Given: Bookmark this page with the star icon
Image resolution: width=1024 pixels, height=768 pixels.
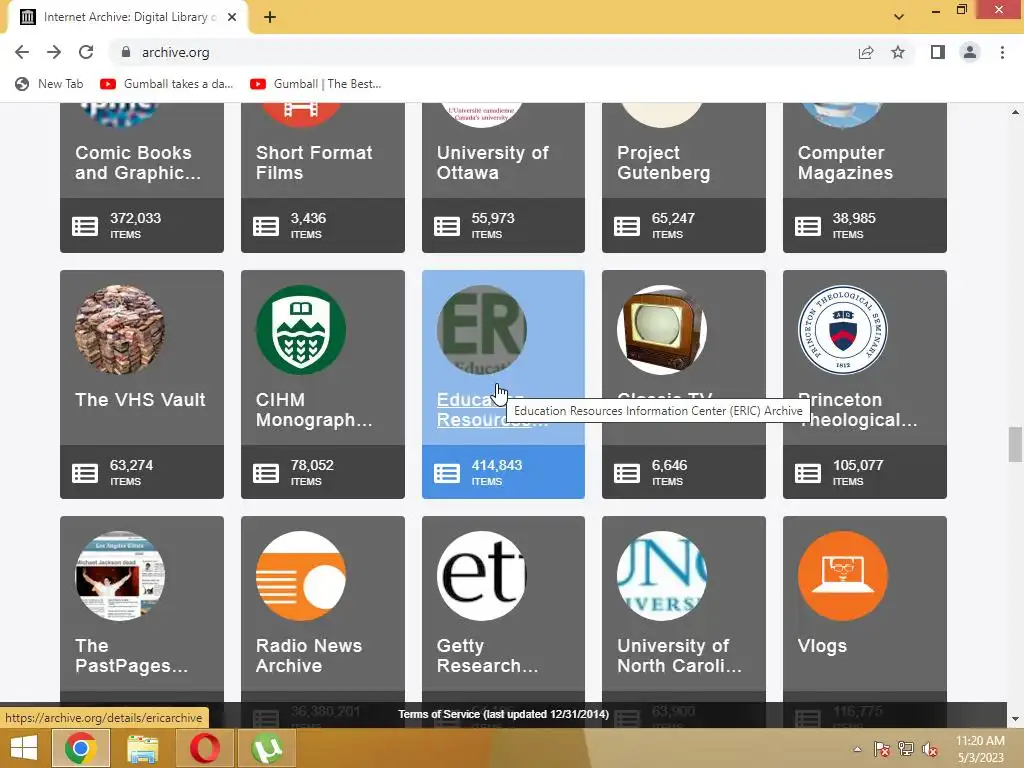Looking at the screenshot, I should [x=898, y=52].
